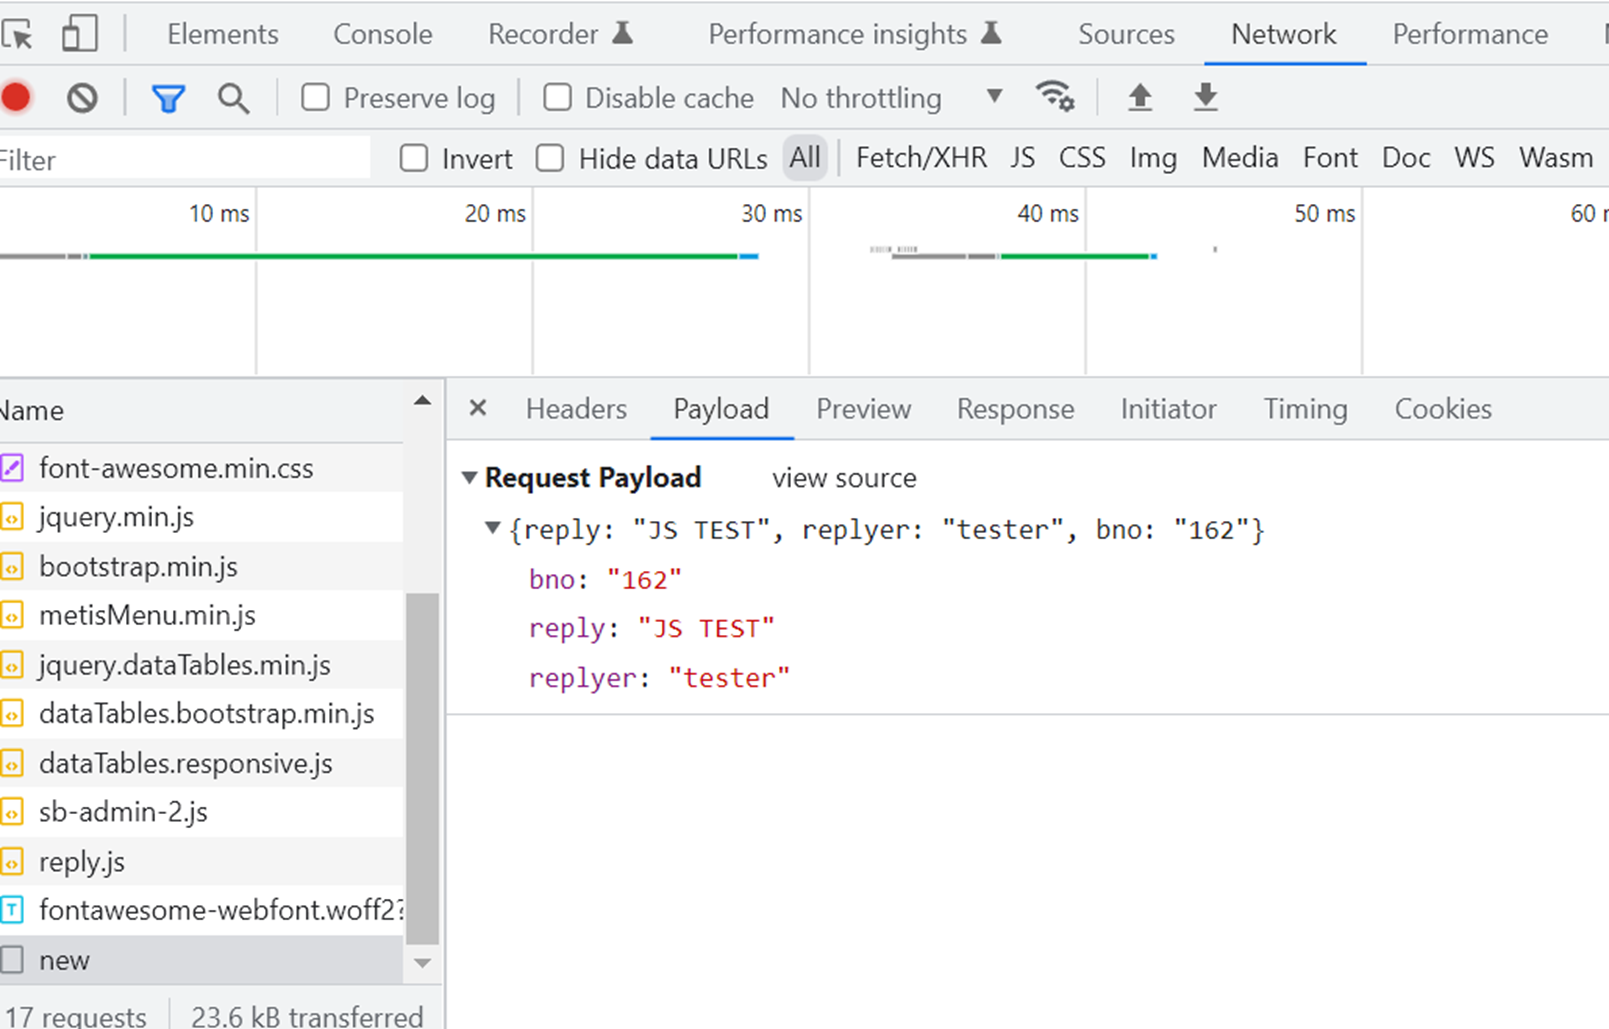Screen dimensions: 1609x1029
Task: Click the replyer "tester" payload value
Action: coord(729,678)
